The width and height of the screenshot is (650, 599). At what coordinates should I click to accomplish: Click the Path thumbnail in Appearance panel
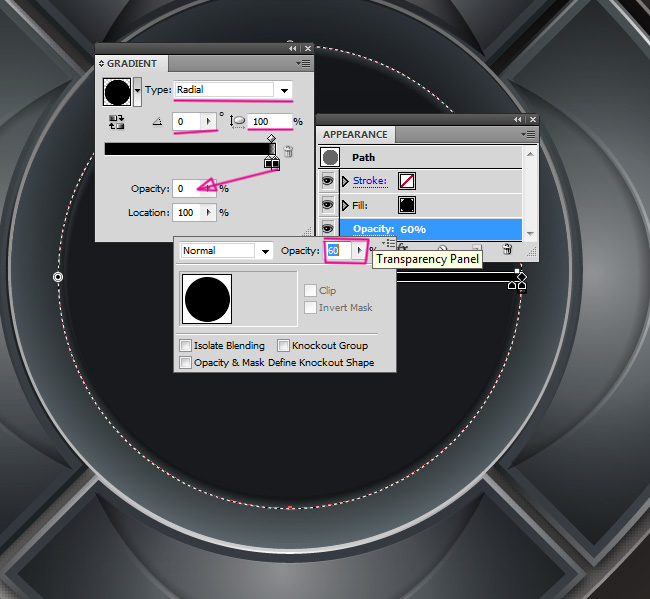(330, 158)
